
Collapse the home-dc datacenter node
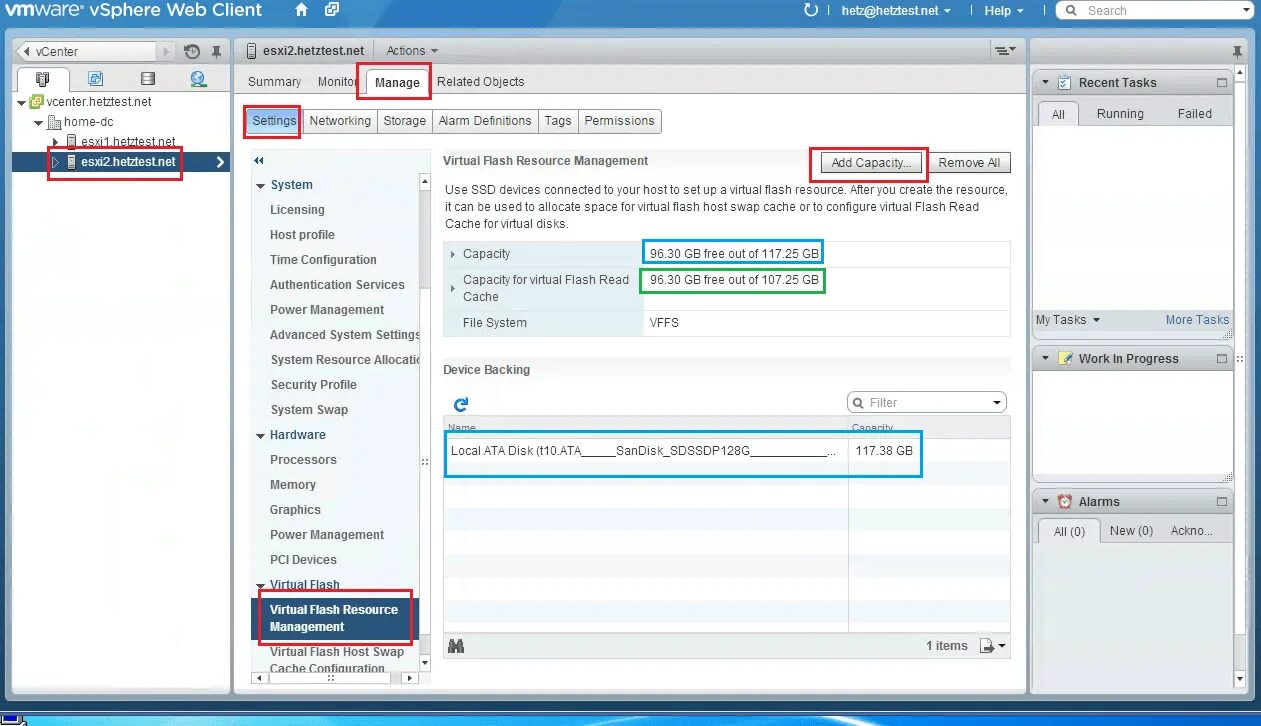pos(39,122)
